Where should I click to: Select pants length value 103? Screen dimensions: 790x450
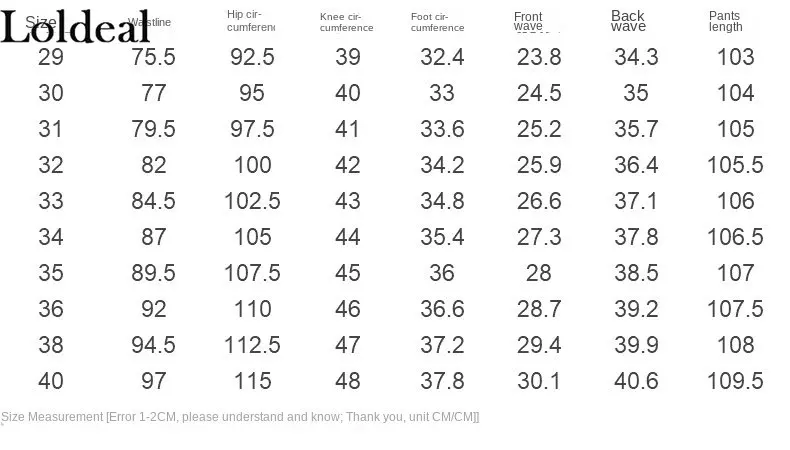pos(736,57)
